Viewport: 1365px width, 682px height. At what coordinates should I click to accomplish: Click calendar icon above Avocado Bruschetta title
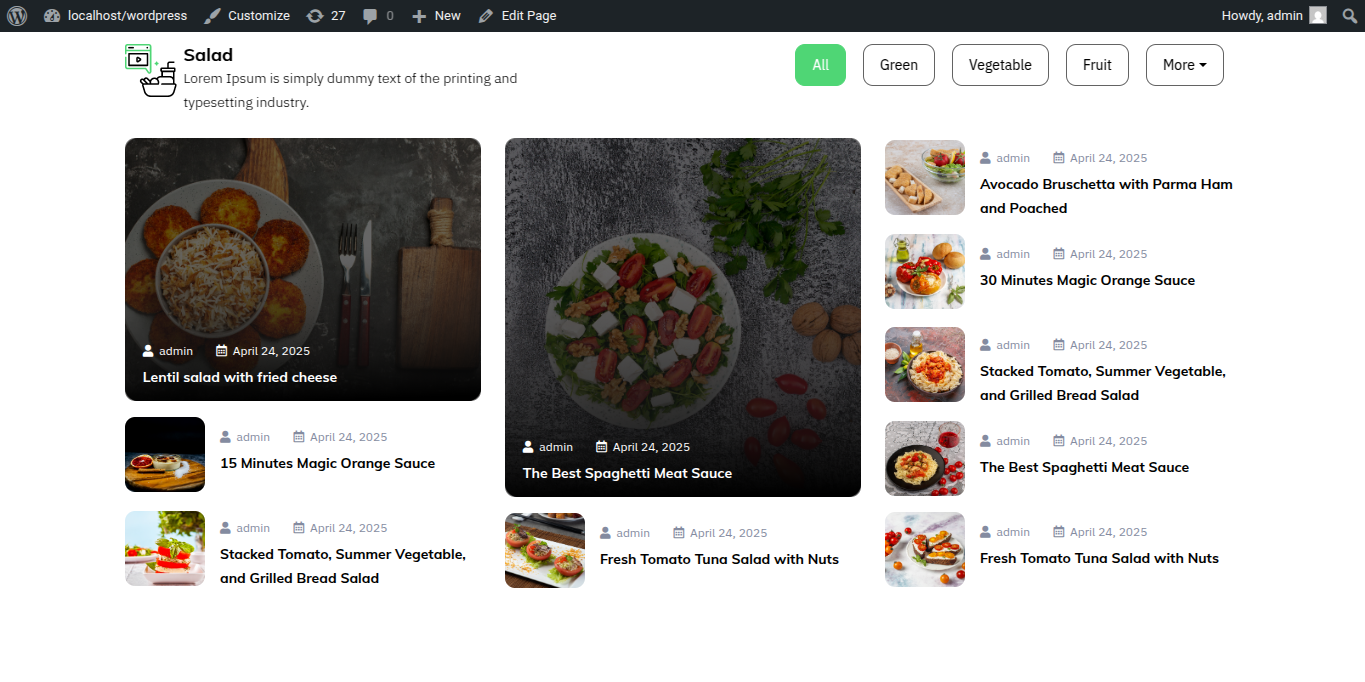coord(1059,158)
